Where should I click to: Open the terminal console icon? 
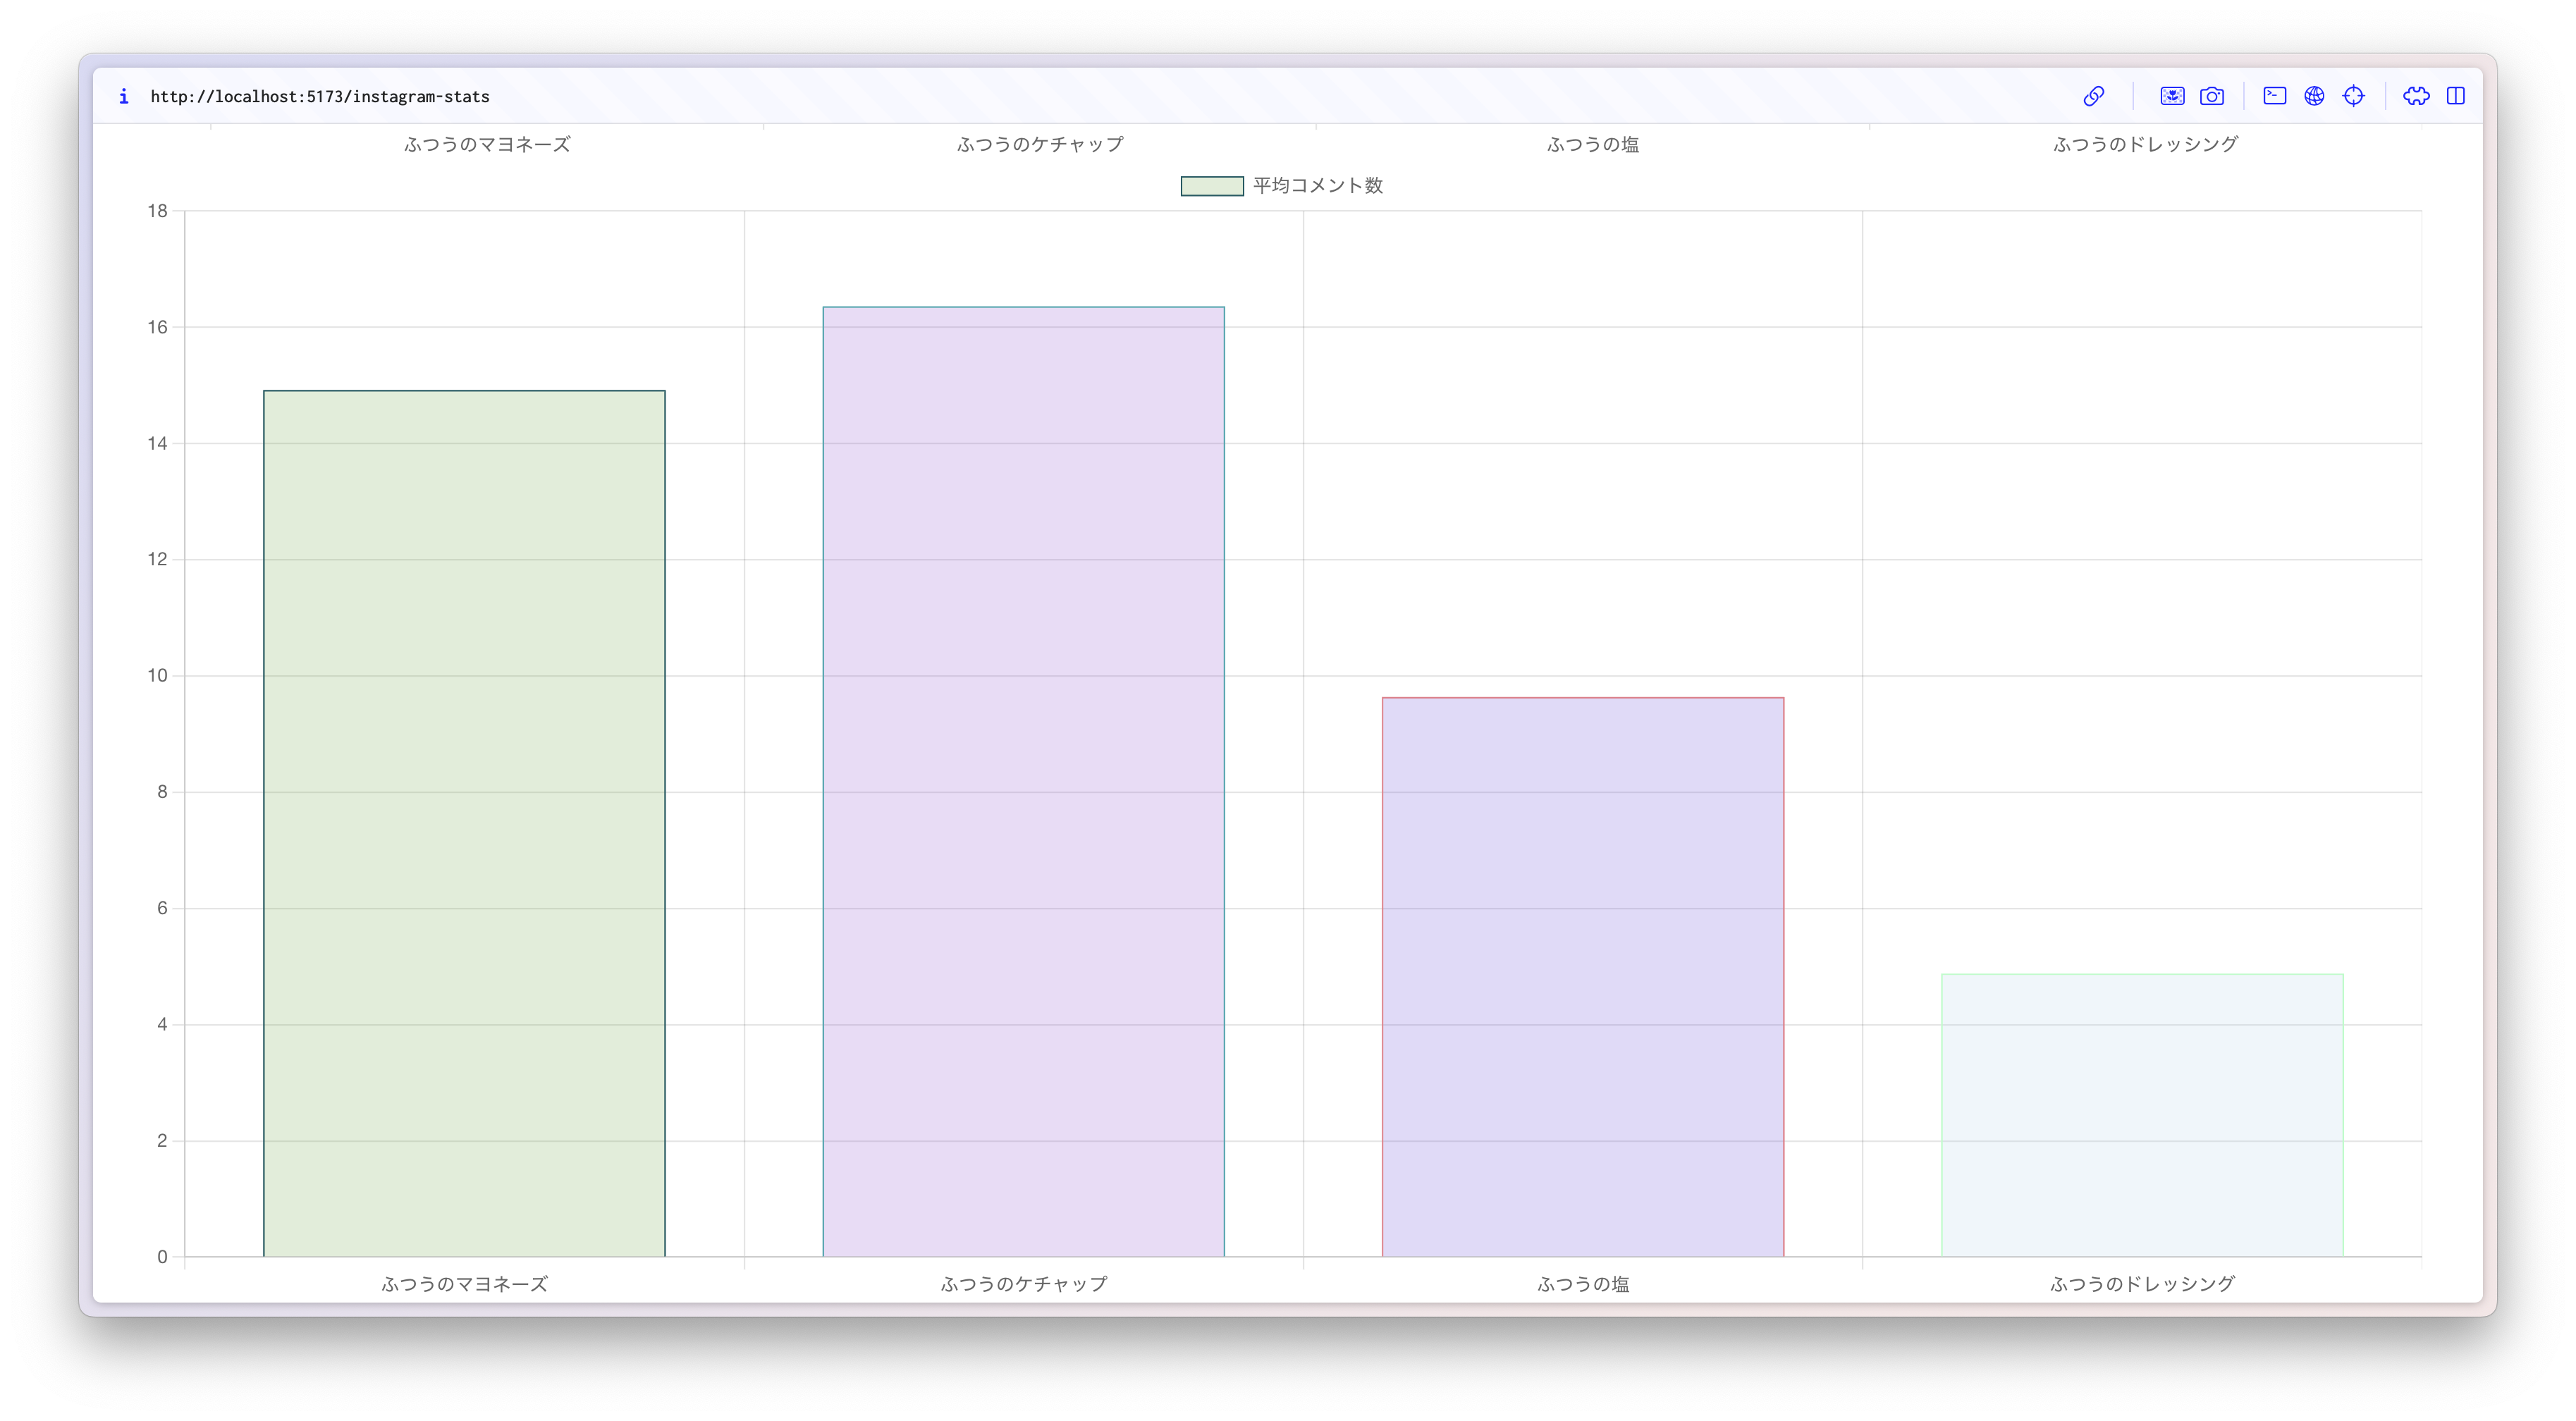(2274, 96)
